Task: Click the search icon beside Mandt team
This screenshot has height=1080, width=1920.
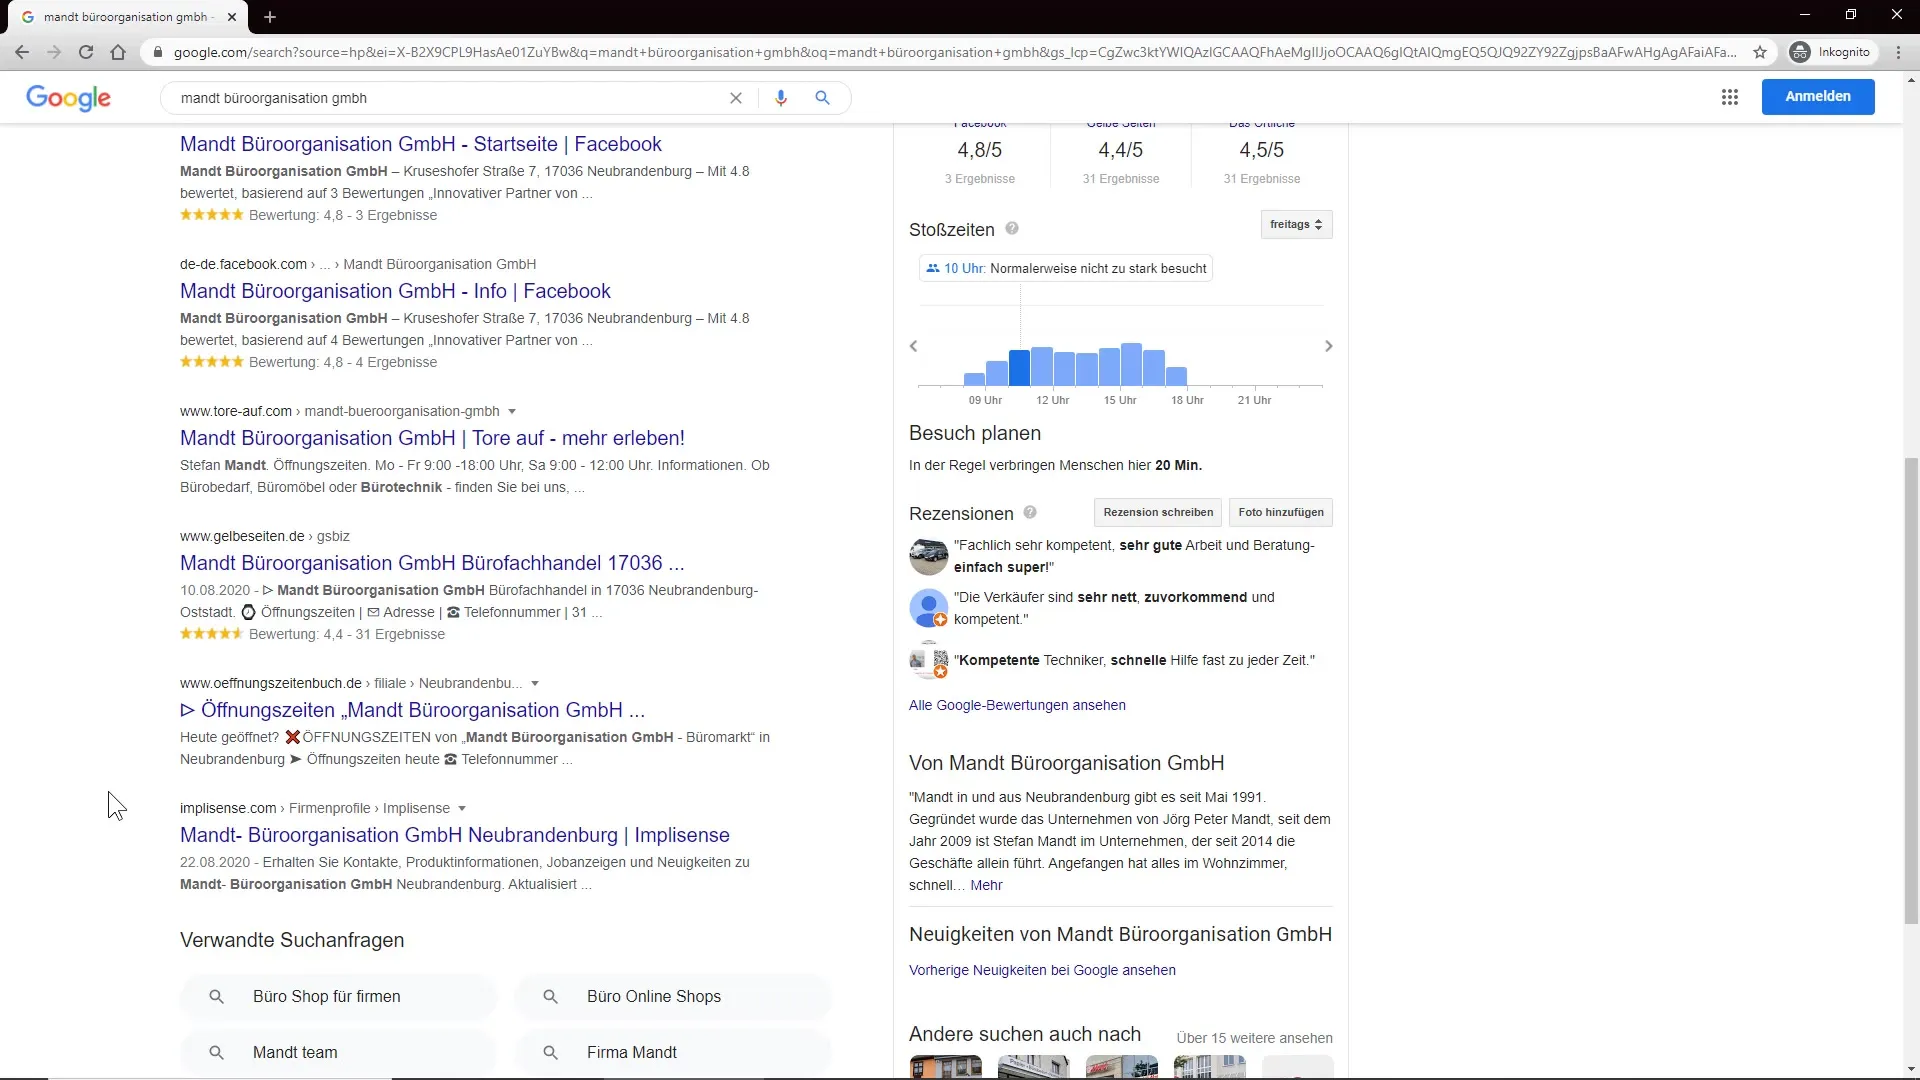Action: pos(216,1053)
